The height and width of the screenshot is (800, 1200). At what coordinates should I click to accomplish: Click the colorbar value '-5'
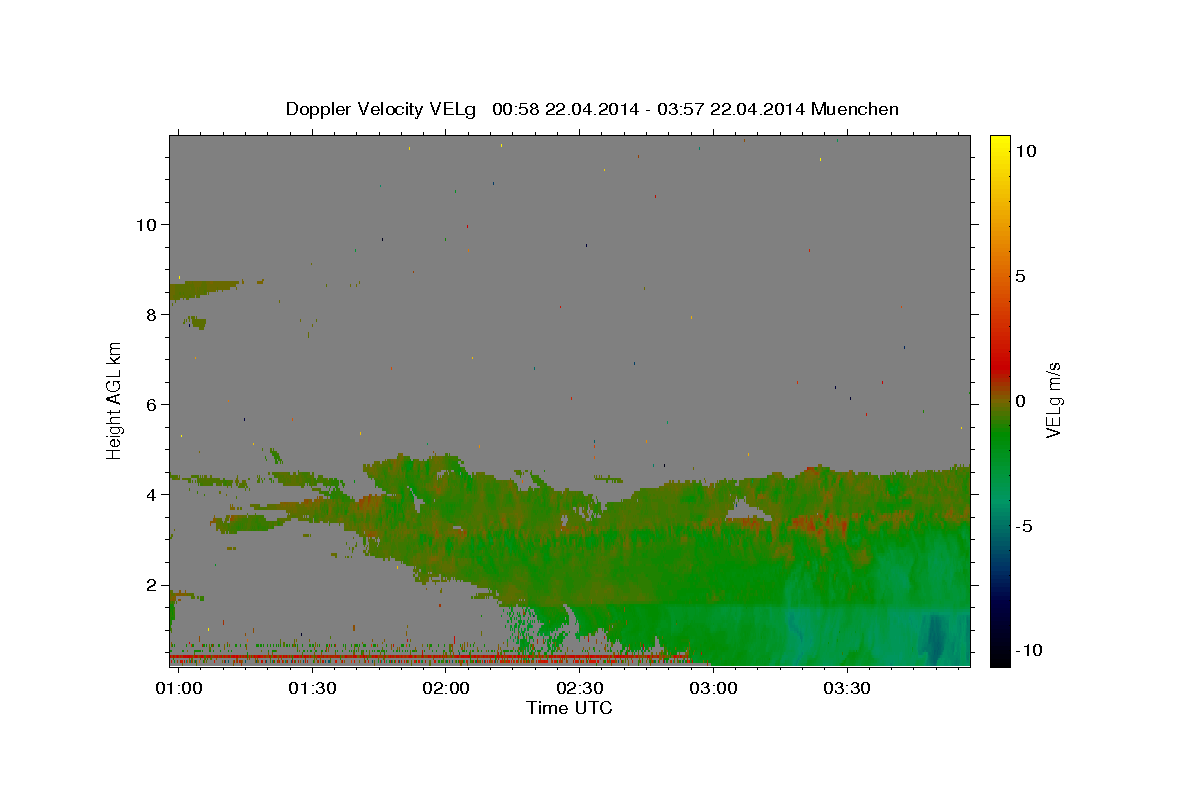tap(1024, 526)
